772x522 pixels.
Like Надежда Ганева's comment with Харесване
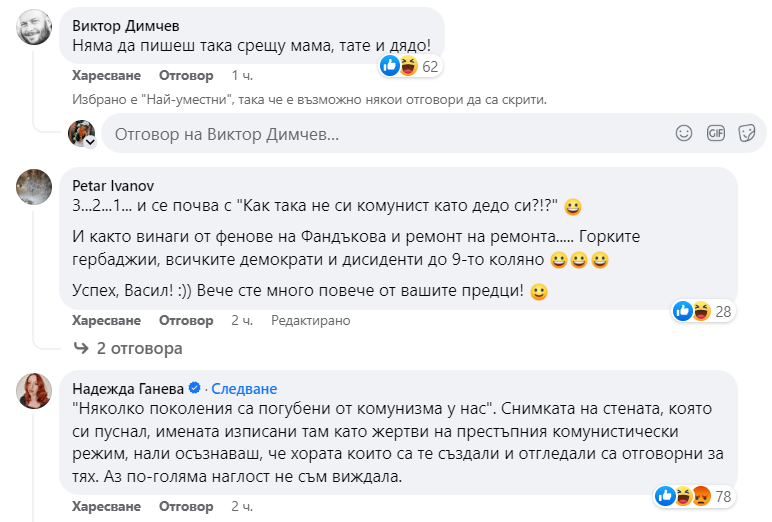coord(106,504)
